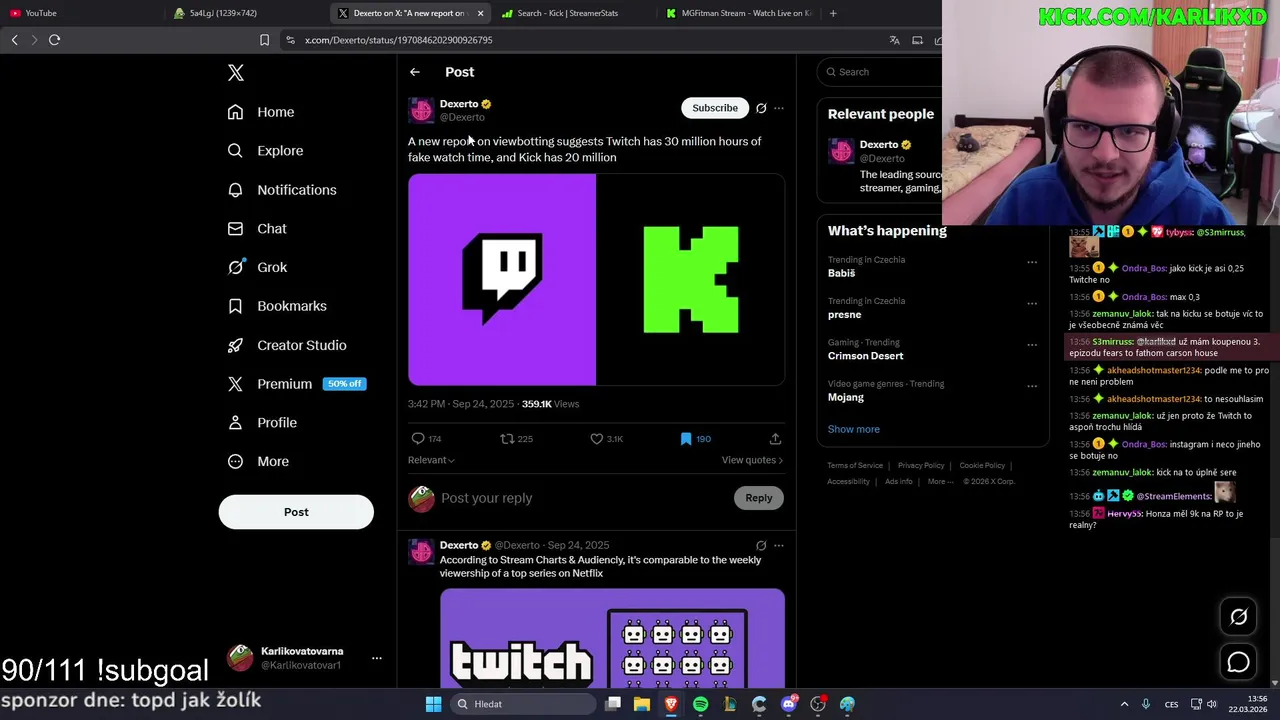Open options dots for Mojang trend
Screen dimensions: 1280x720
1032,386
